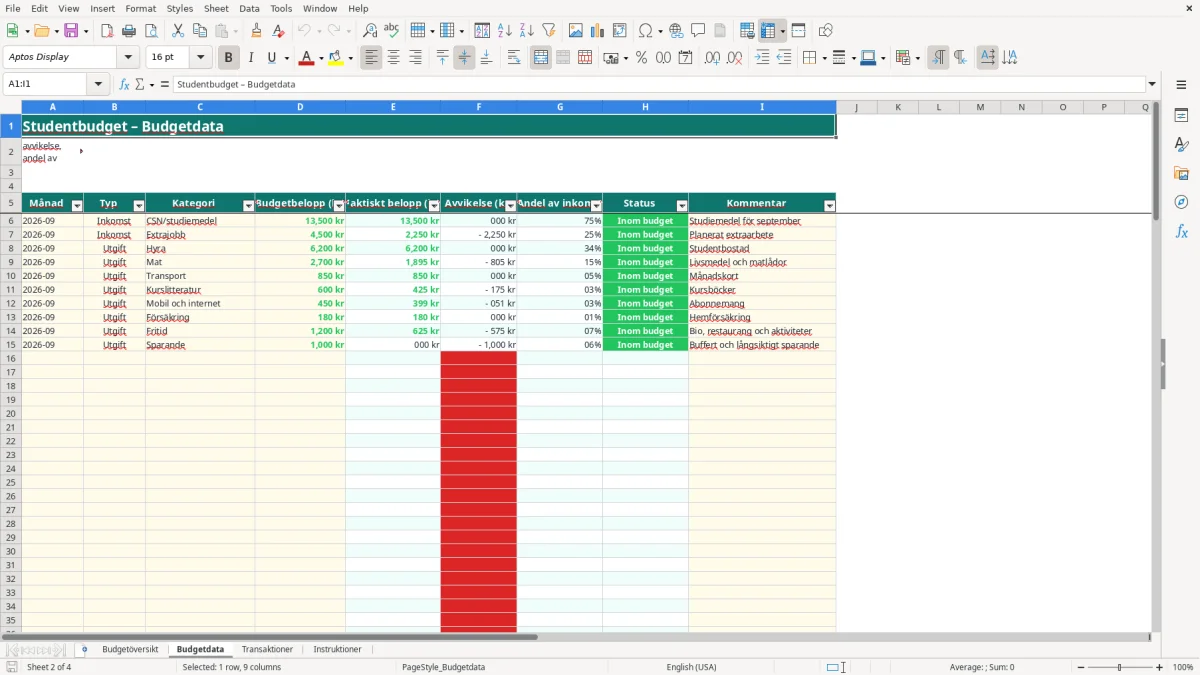Toggle left-to-right text direction
Viewport: 1200px width, 675px height.
coord(938,58)
